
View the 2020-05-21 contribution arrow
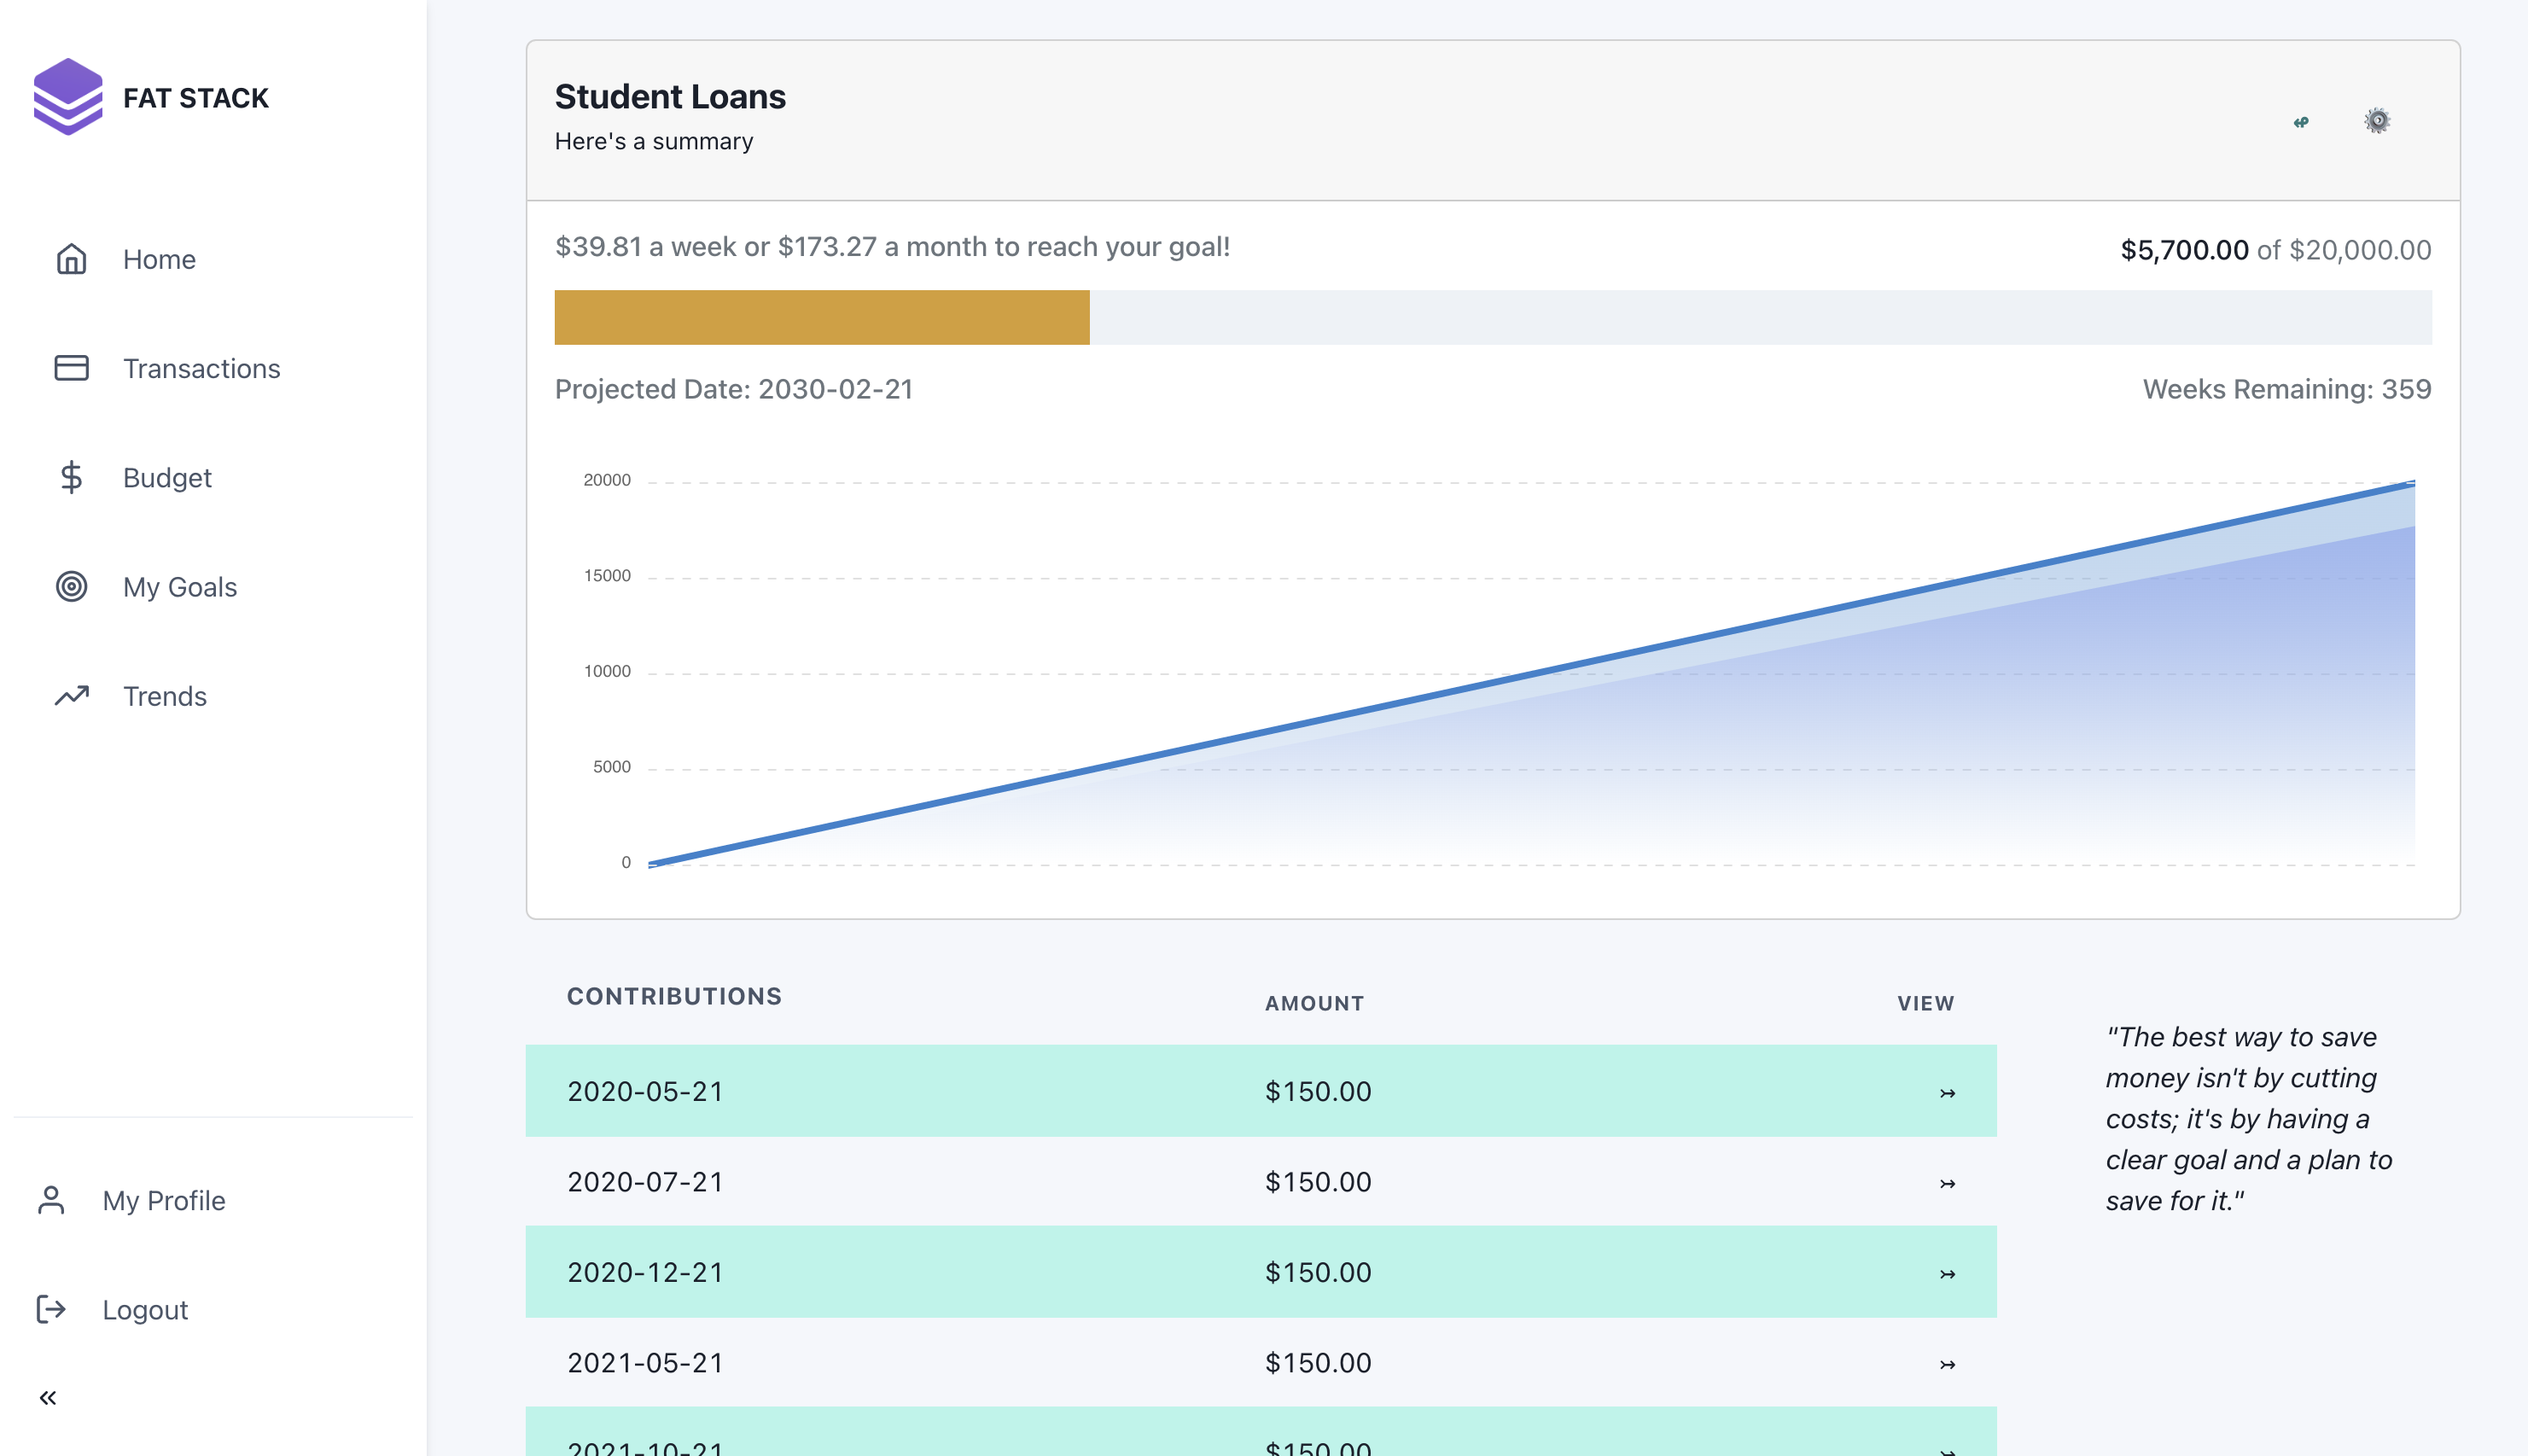1946,1093
